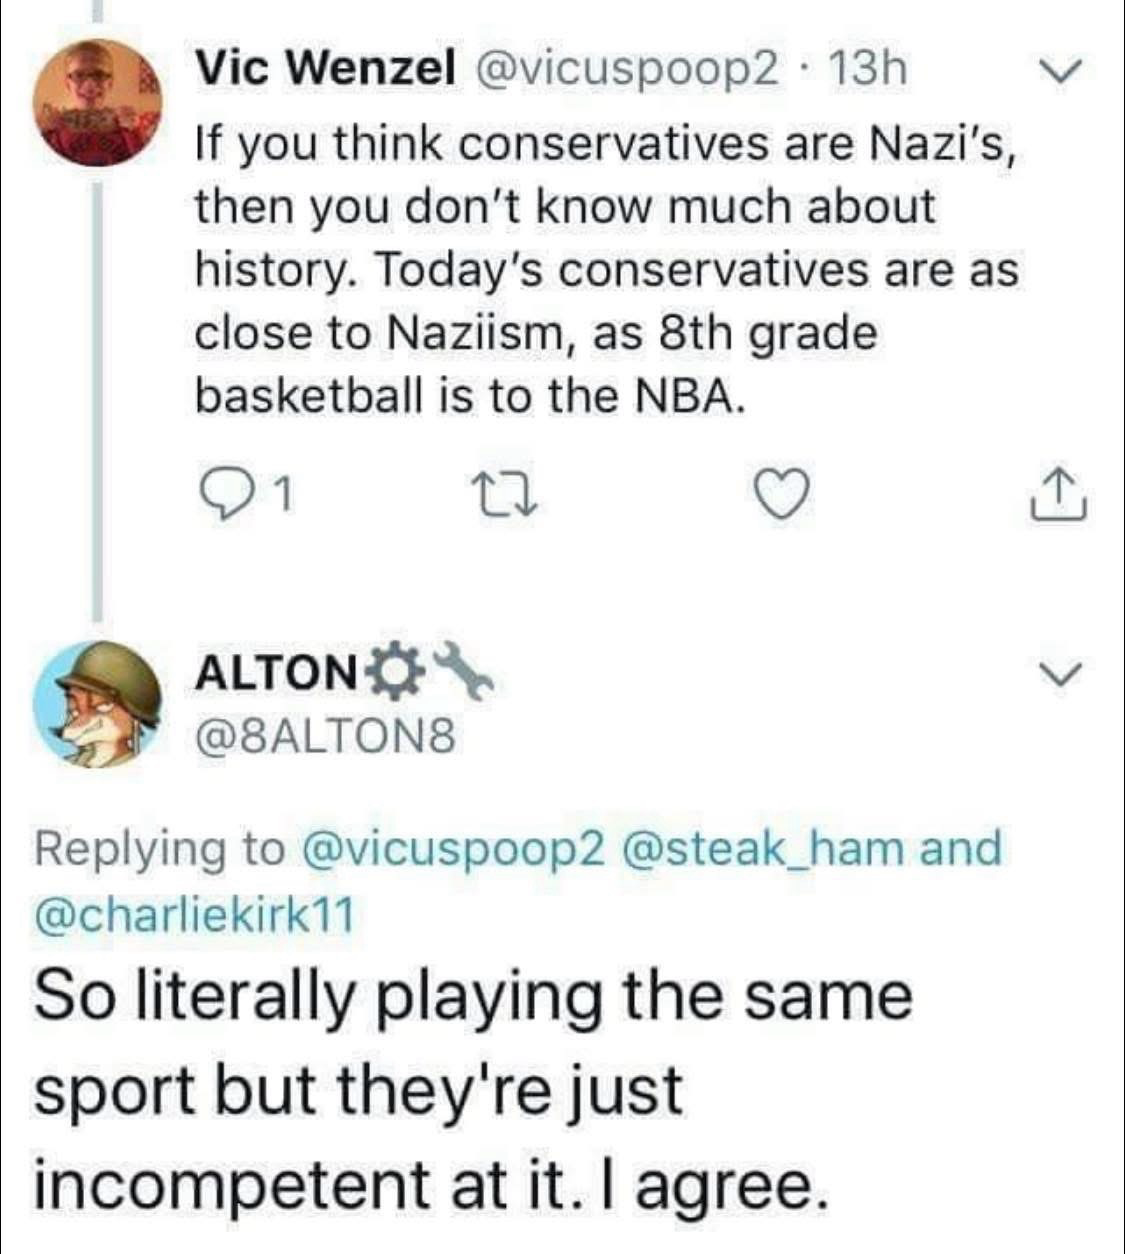Open the @8ALTON8 handle
This screenshot has height=1254, width=1125.
(x=327, y=738)
